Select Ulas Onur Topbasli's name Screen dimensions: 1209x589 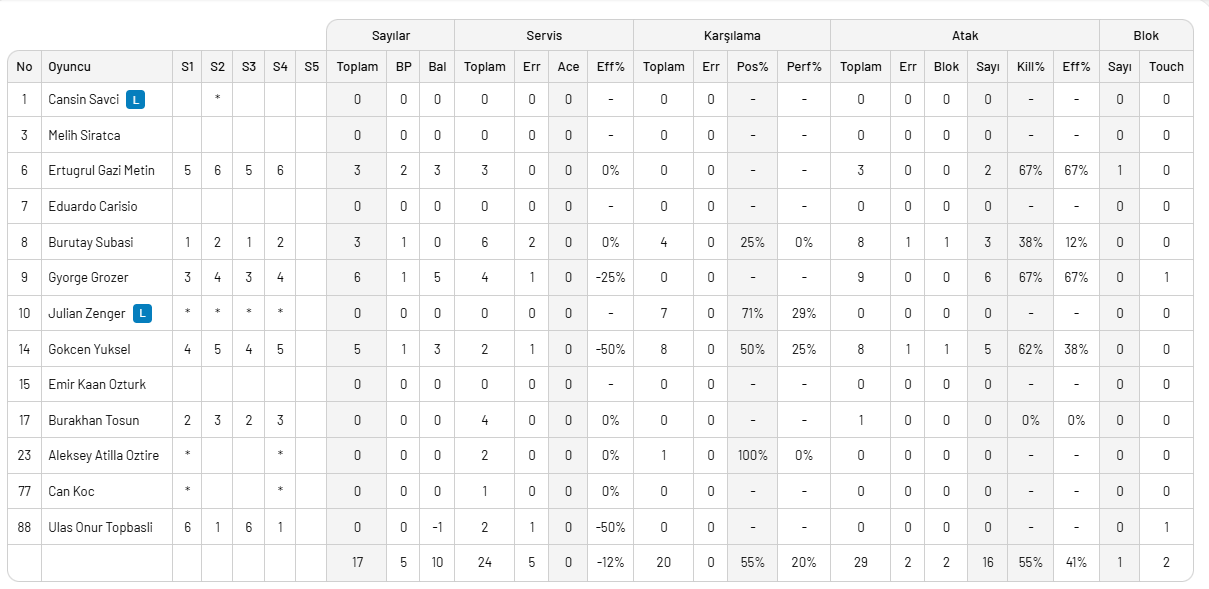(x=100, y=528)
